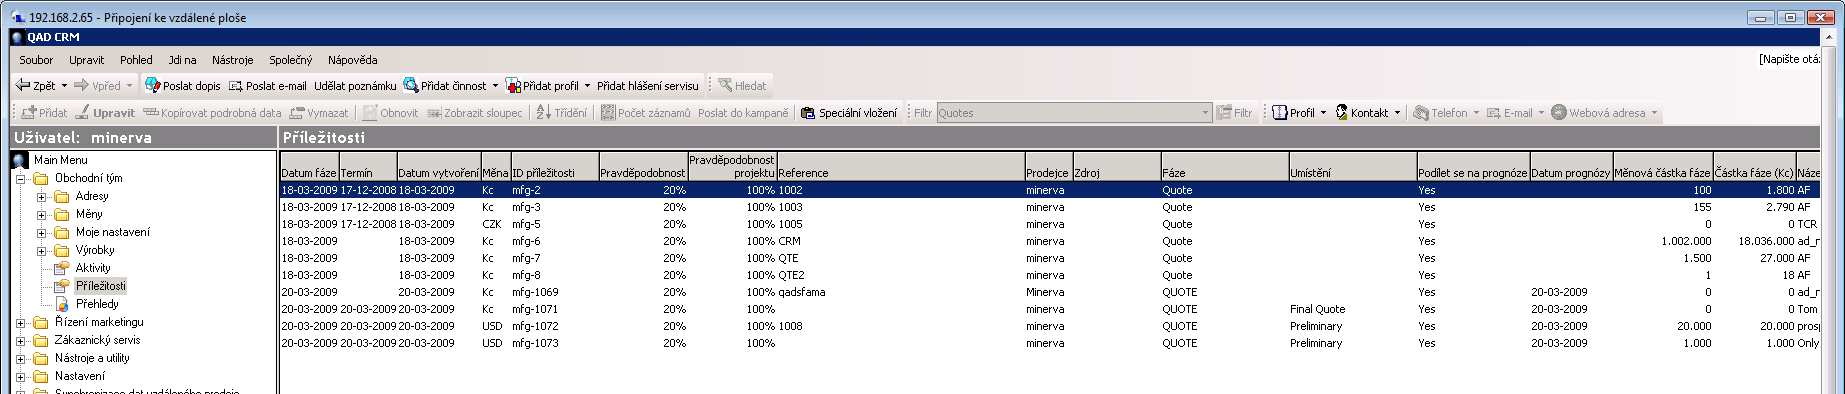Add a record with the Přidat icon
1845x394 pixels.
(28, 113)
